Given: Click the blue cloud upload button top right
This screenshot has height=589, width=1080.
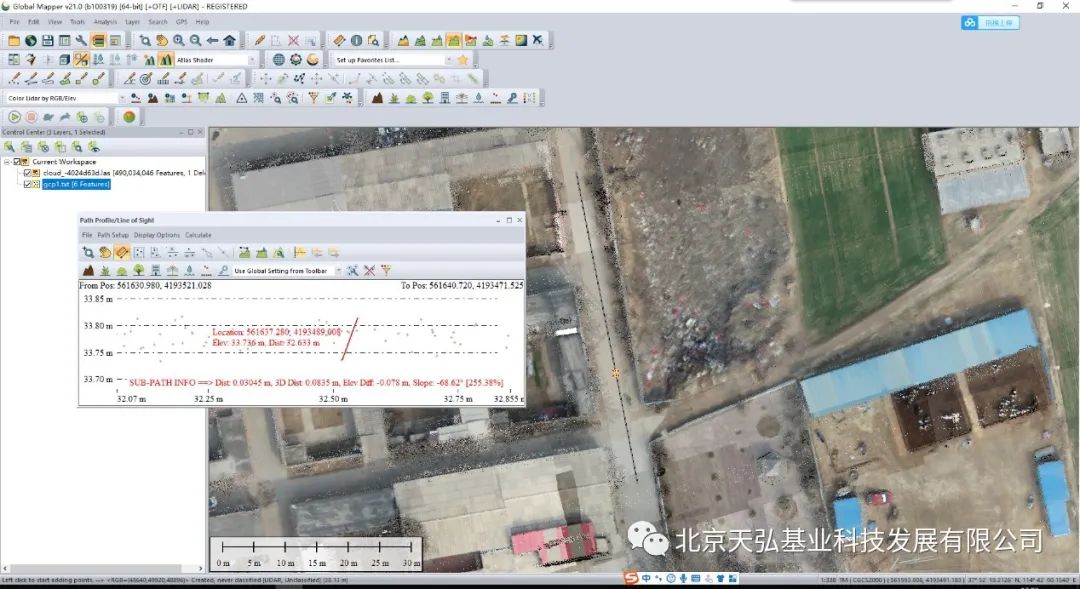Looking at the screenshot, I should pos(990,23).
